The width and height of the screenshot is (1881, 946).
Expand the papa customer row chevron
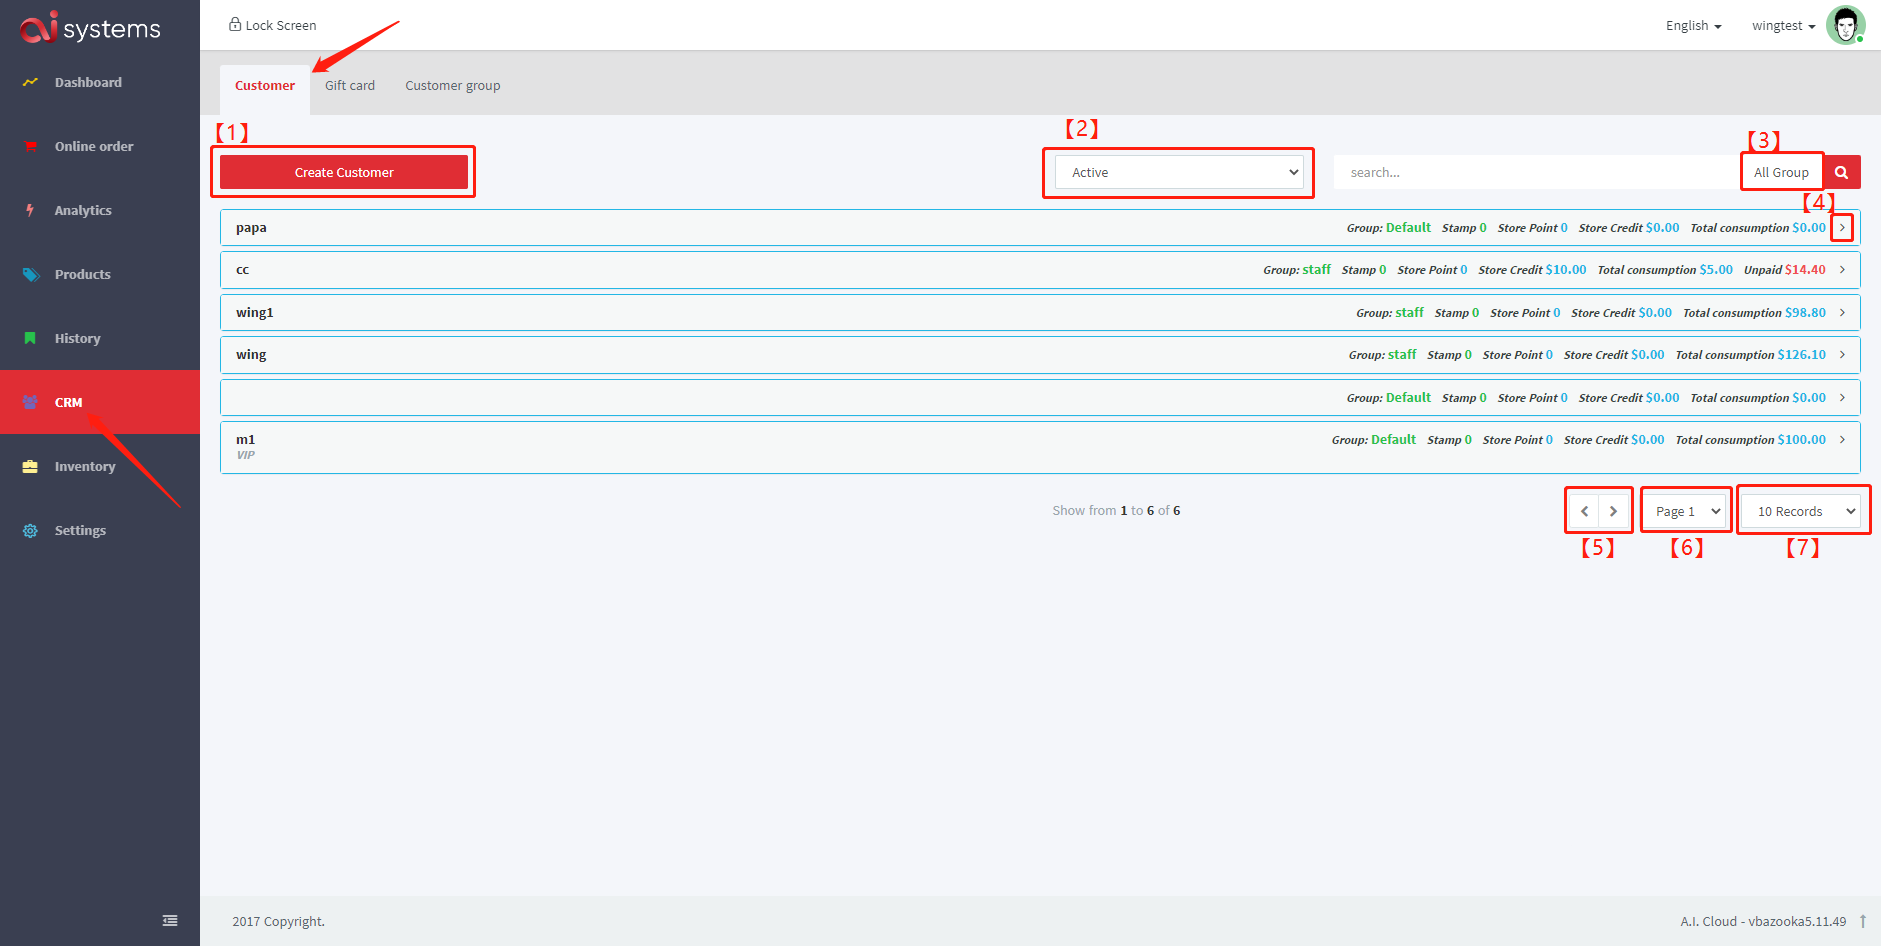[1842, 228]
